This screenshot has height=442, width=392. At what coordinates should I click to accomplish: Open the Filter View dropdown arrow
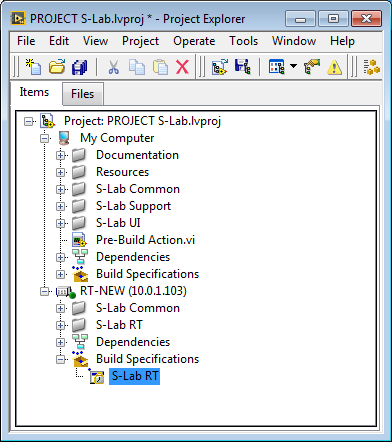293,66
